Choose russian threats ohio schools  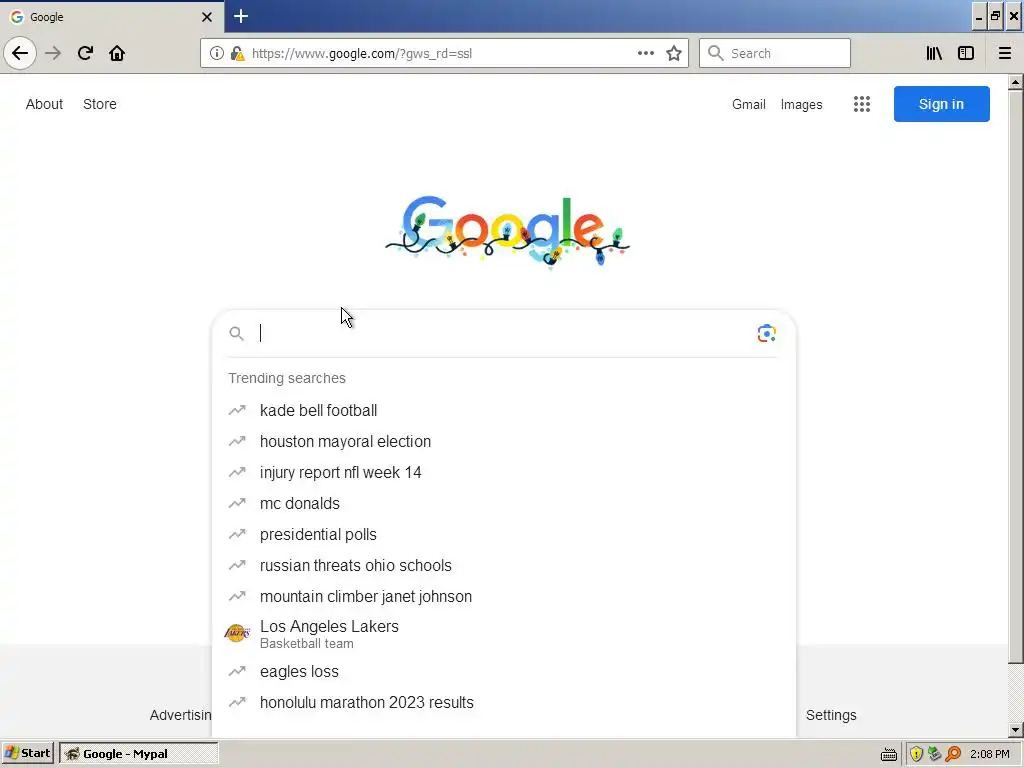504,566
